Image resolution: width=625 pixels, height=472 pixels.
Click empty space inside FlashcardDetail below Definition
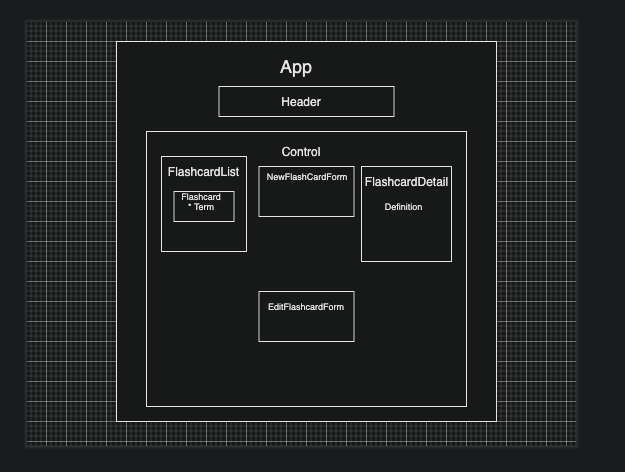(406, 237)
